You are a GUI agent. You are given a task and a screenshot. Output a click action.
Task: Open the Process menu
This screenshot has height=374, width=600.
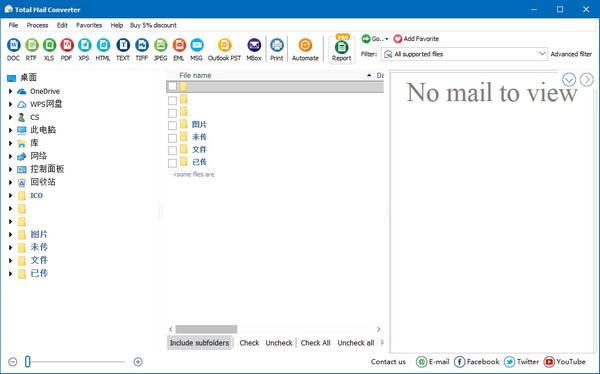pyautogui.click(x=38, y=25)
